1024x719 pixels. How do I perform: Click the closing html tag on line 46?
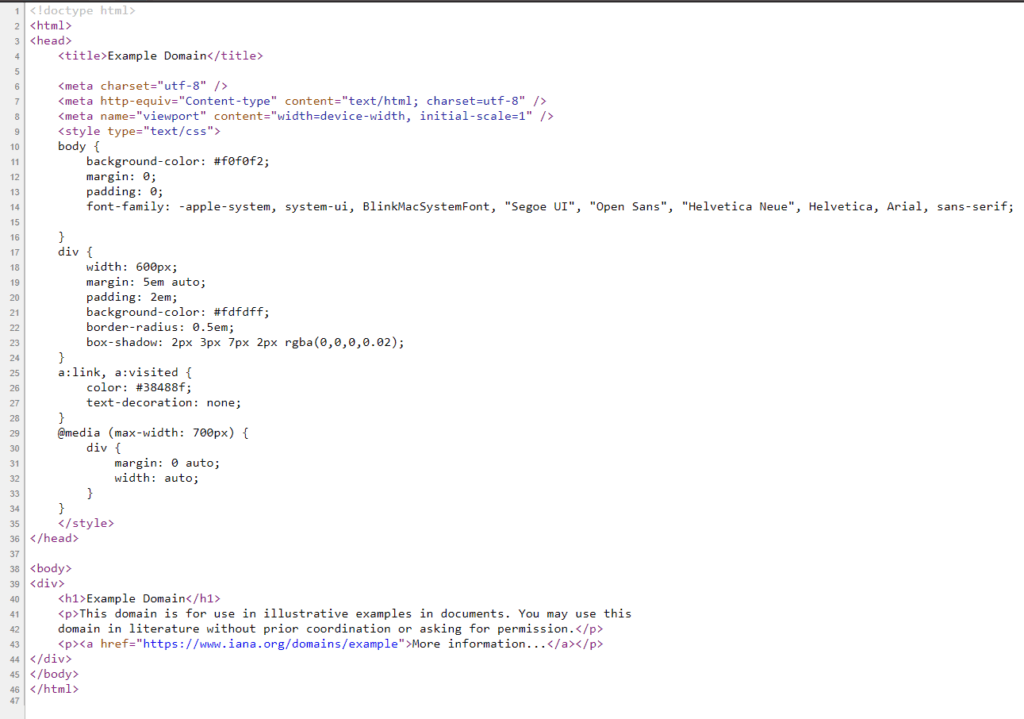click(x=54, y=688)
